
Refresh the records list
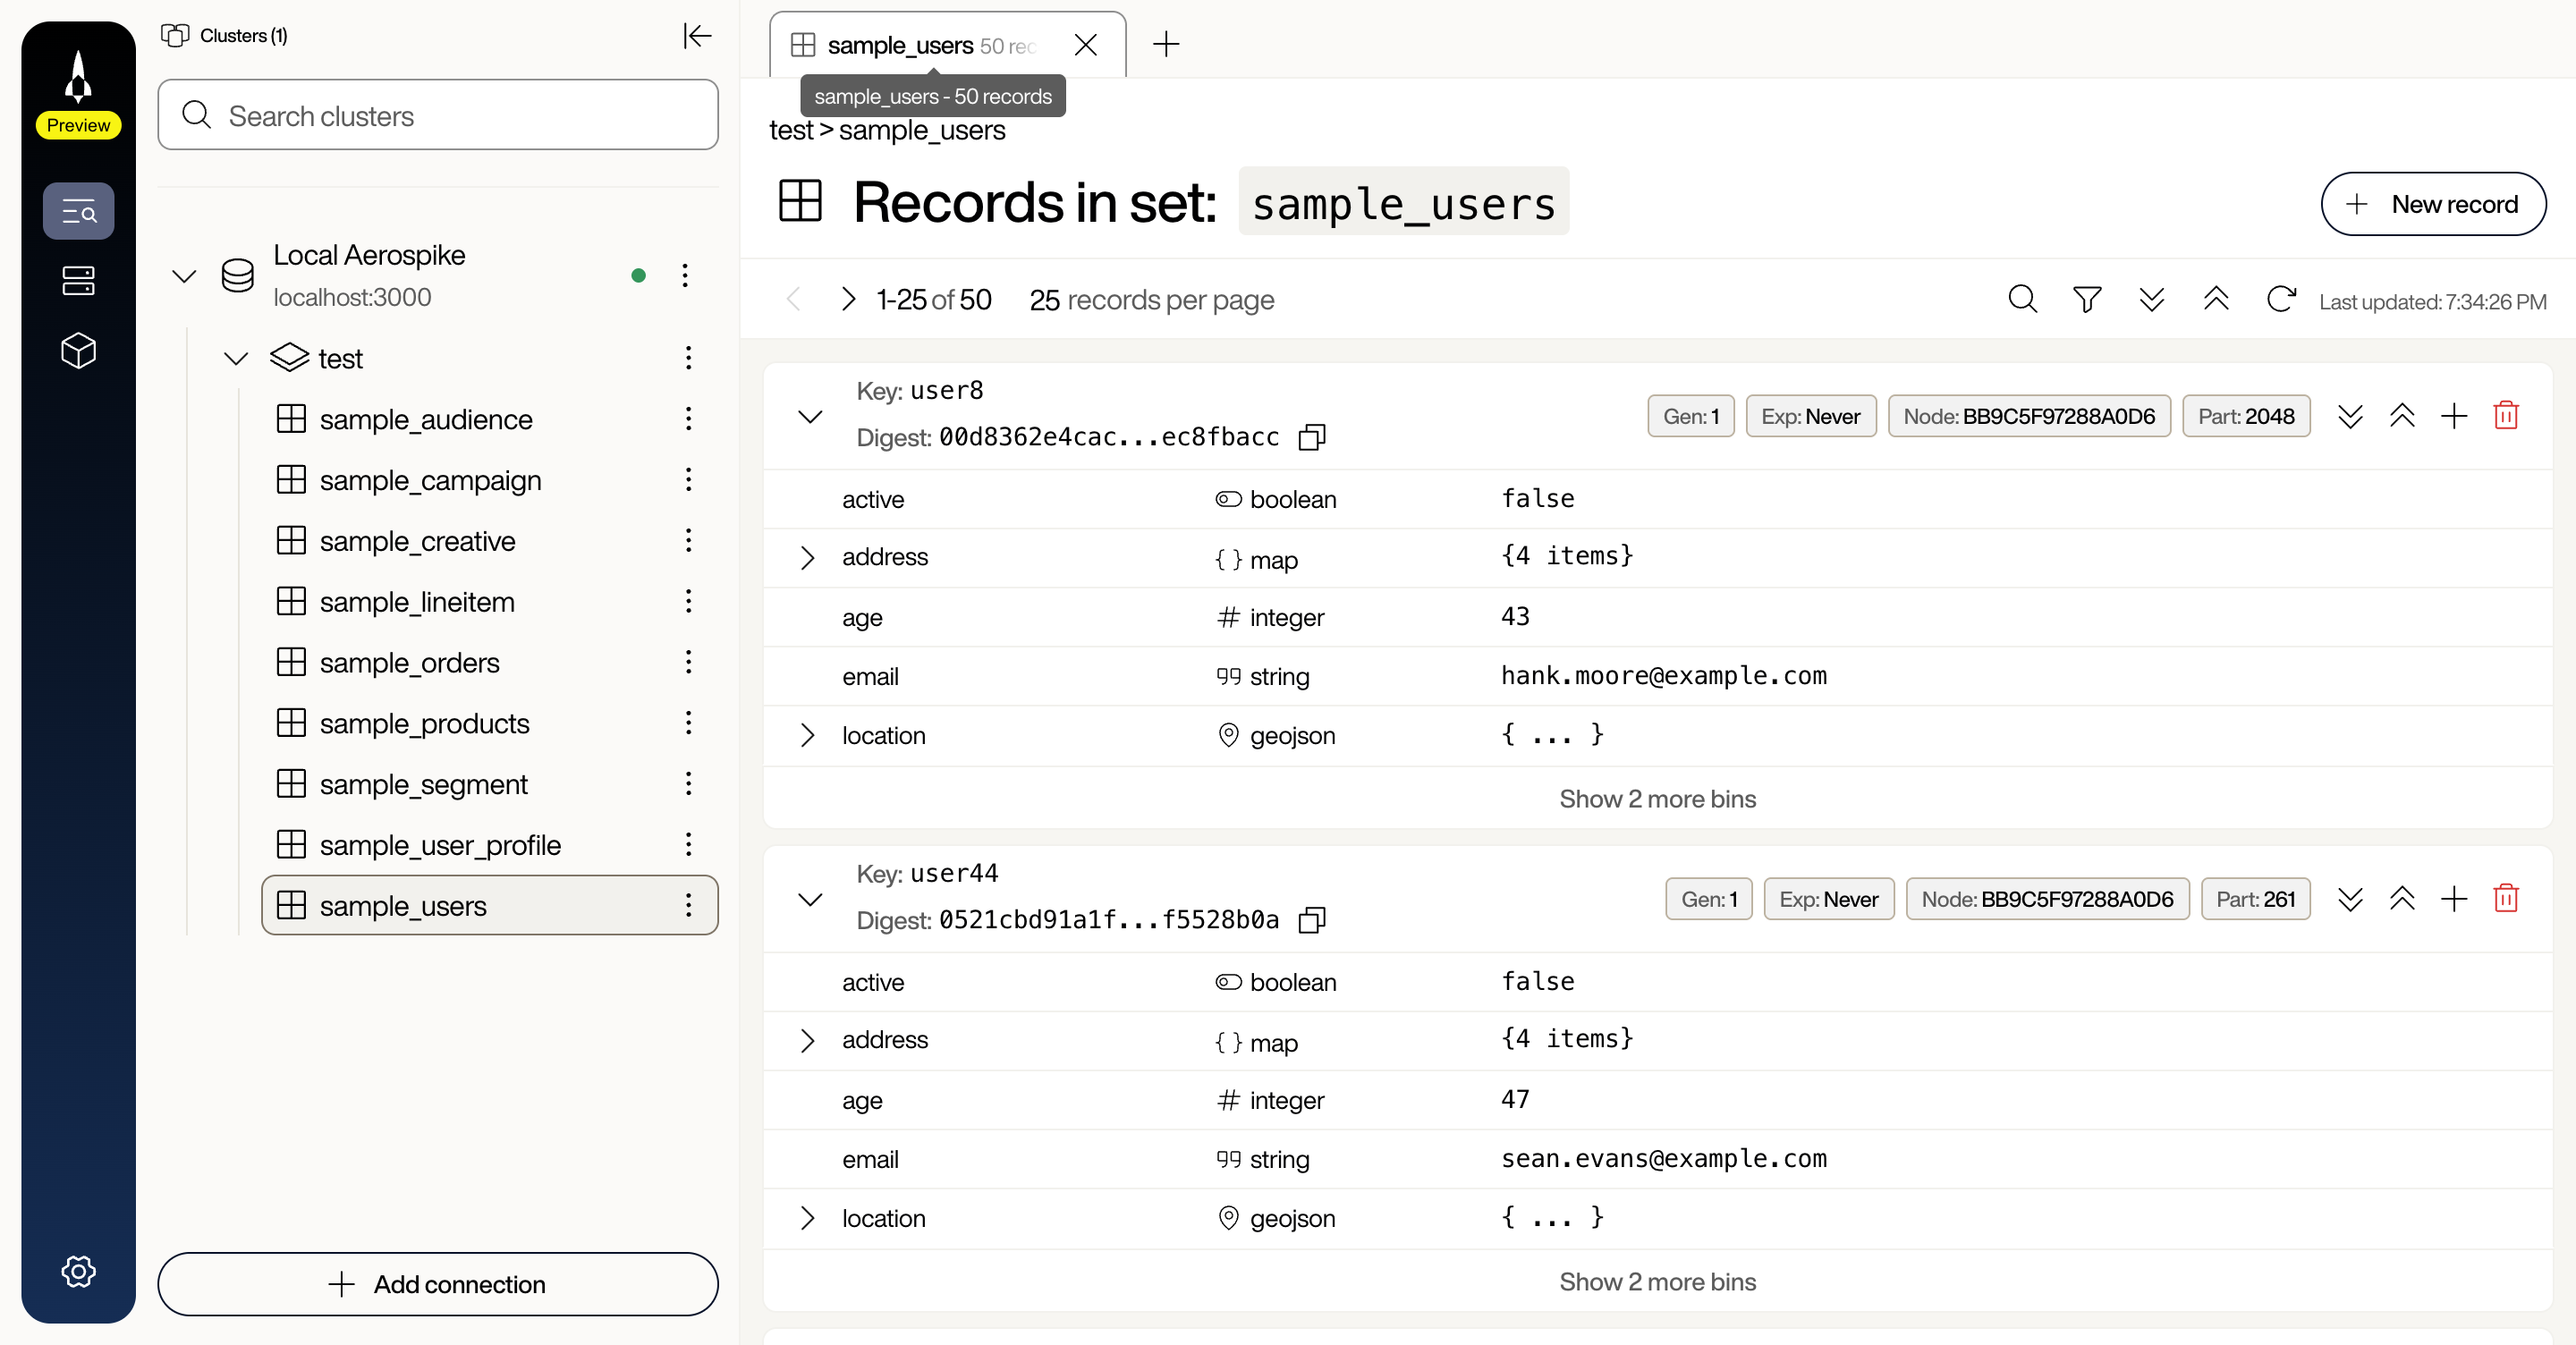2281,299
